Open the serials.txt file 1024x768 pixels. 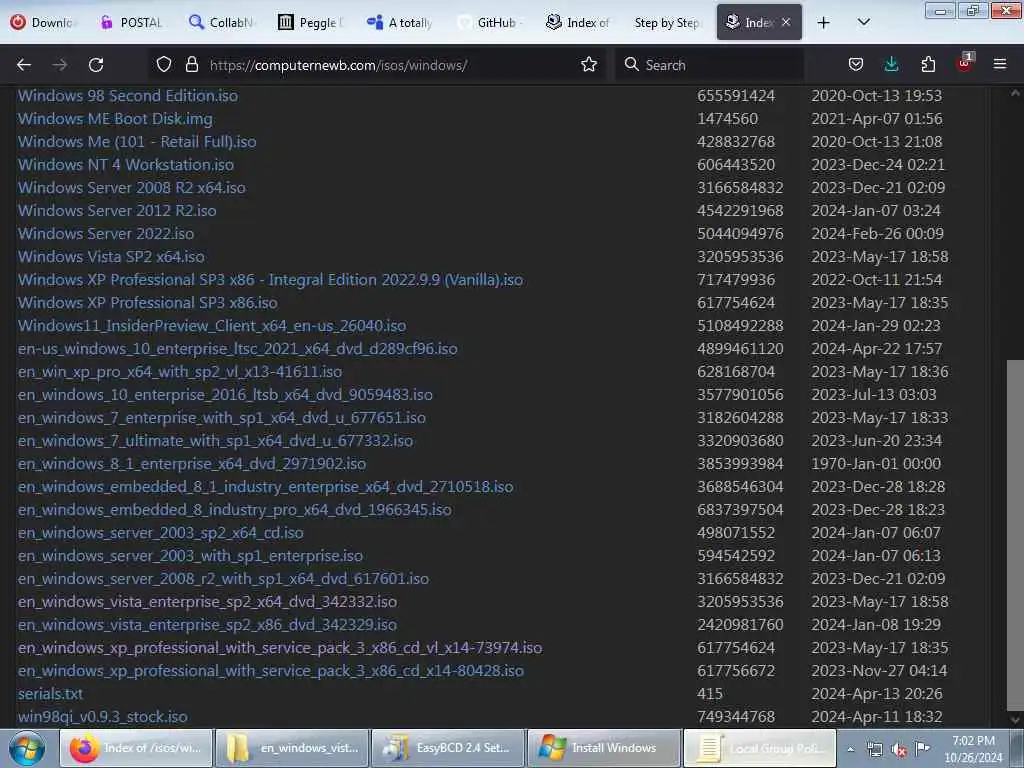coord(50,694)
